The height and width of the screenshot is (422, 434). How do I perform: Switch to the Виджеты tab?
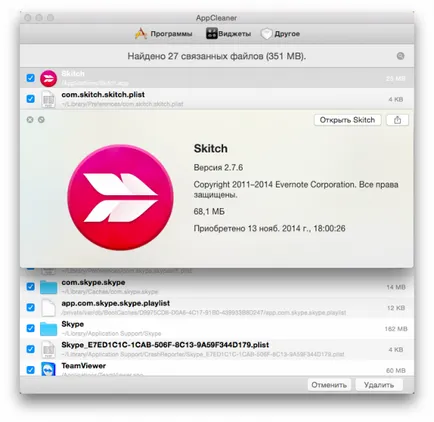[x=228, y=34]
